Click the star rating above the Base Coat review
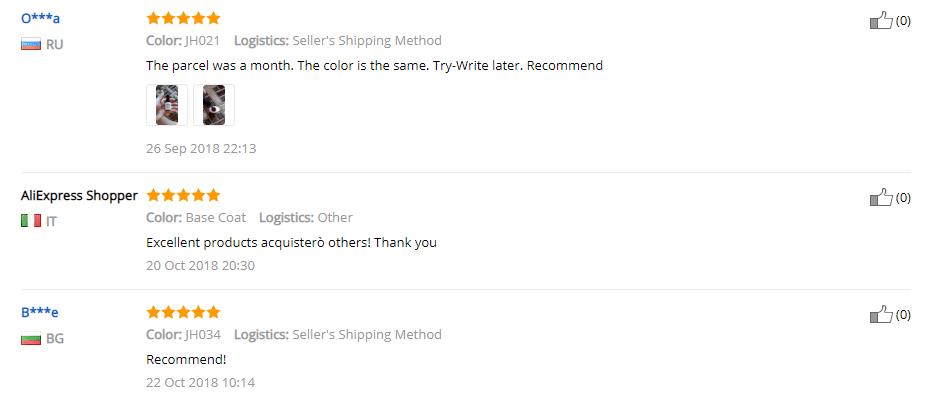This screenshot has height=400, width=942. [x=183, y=195]
